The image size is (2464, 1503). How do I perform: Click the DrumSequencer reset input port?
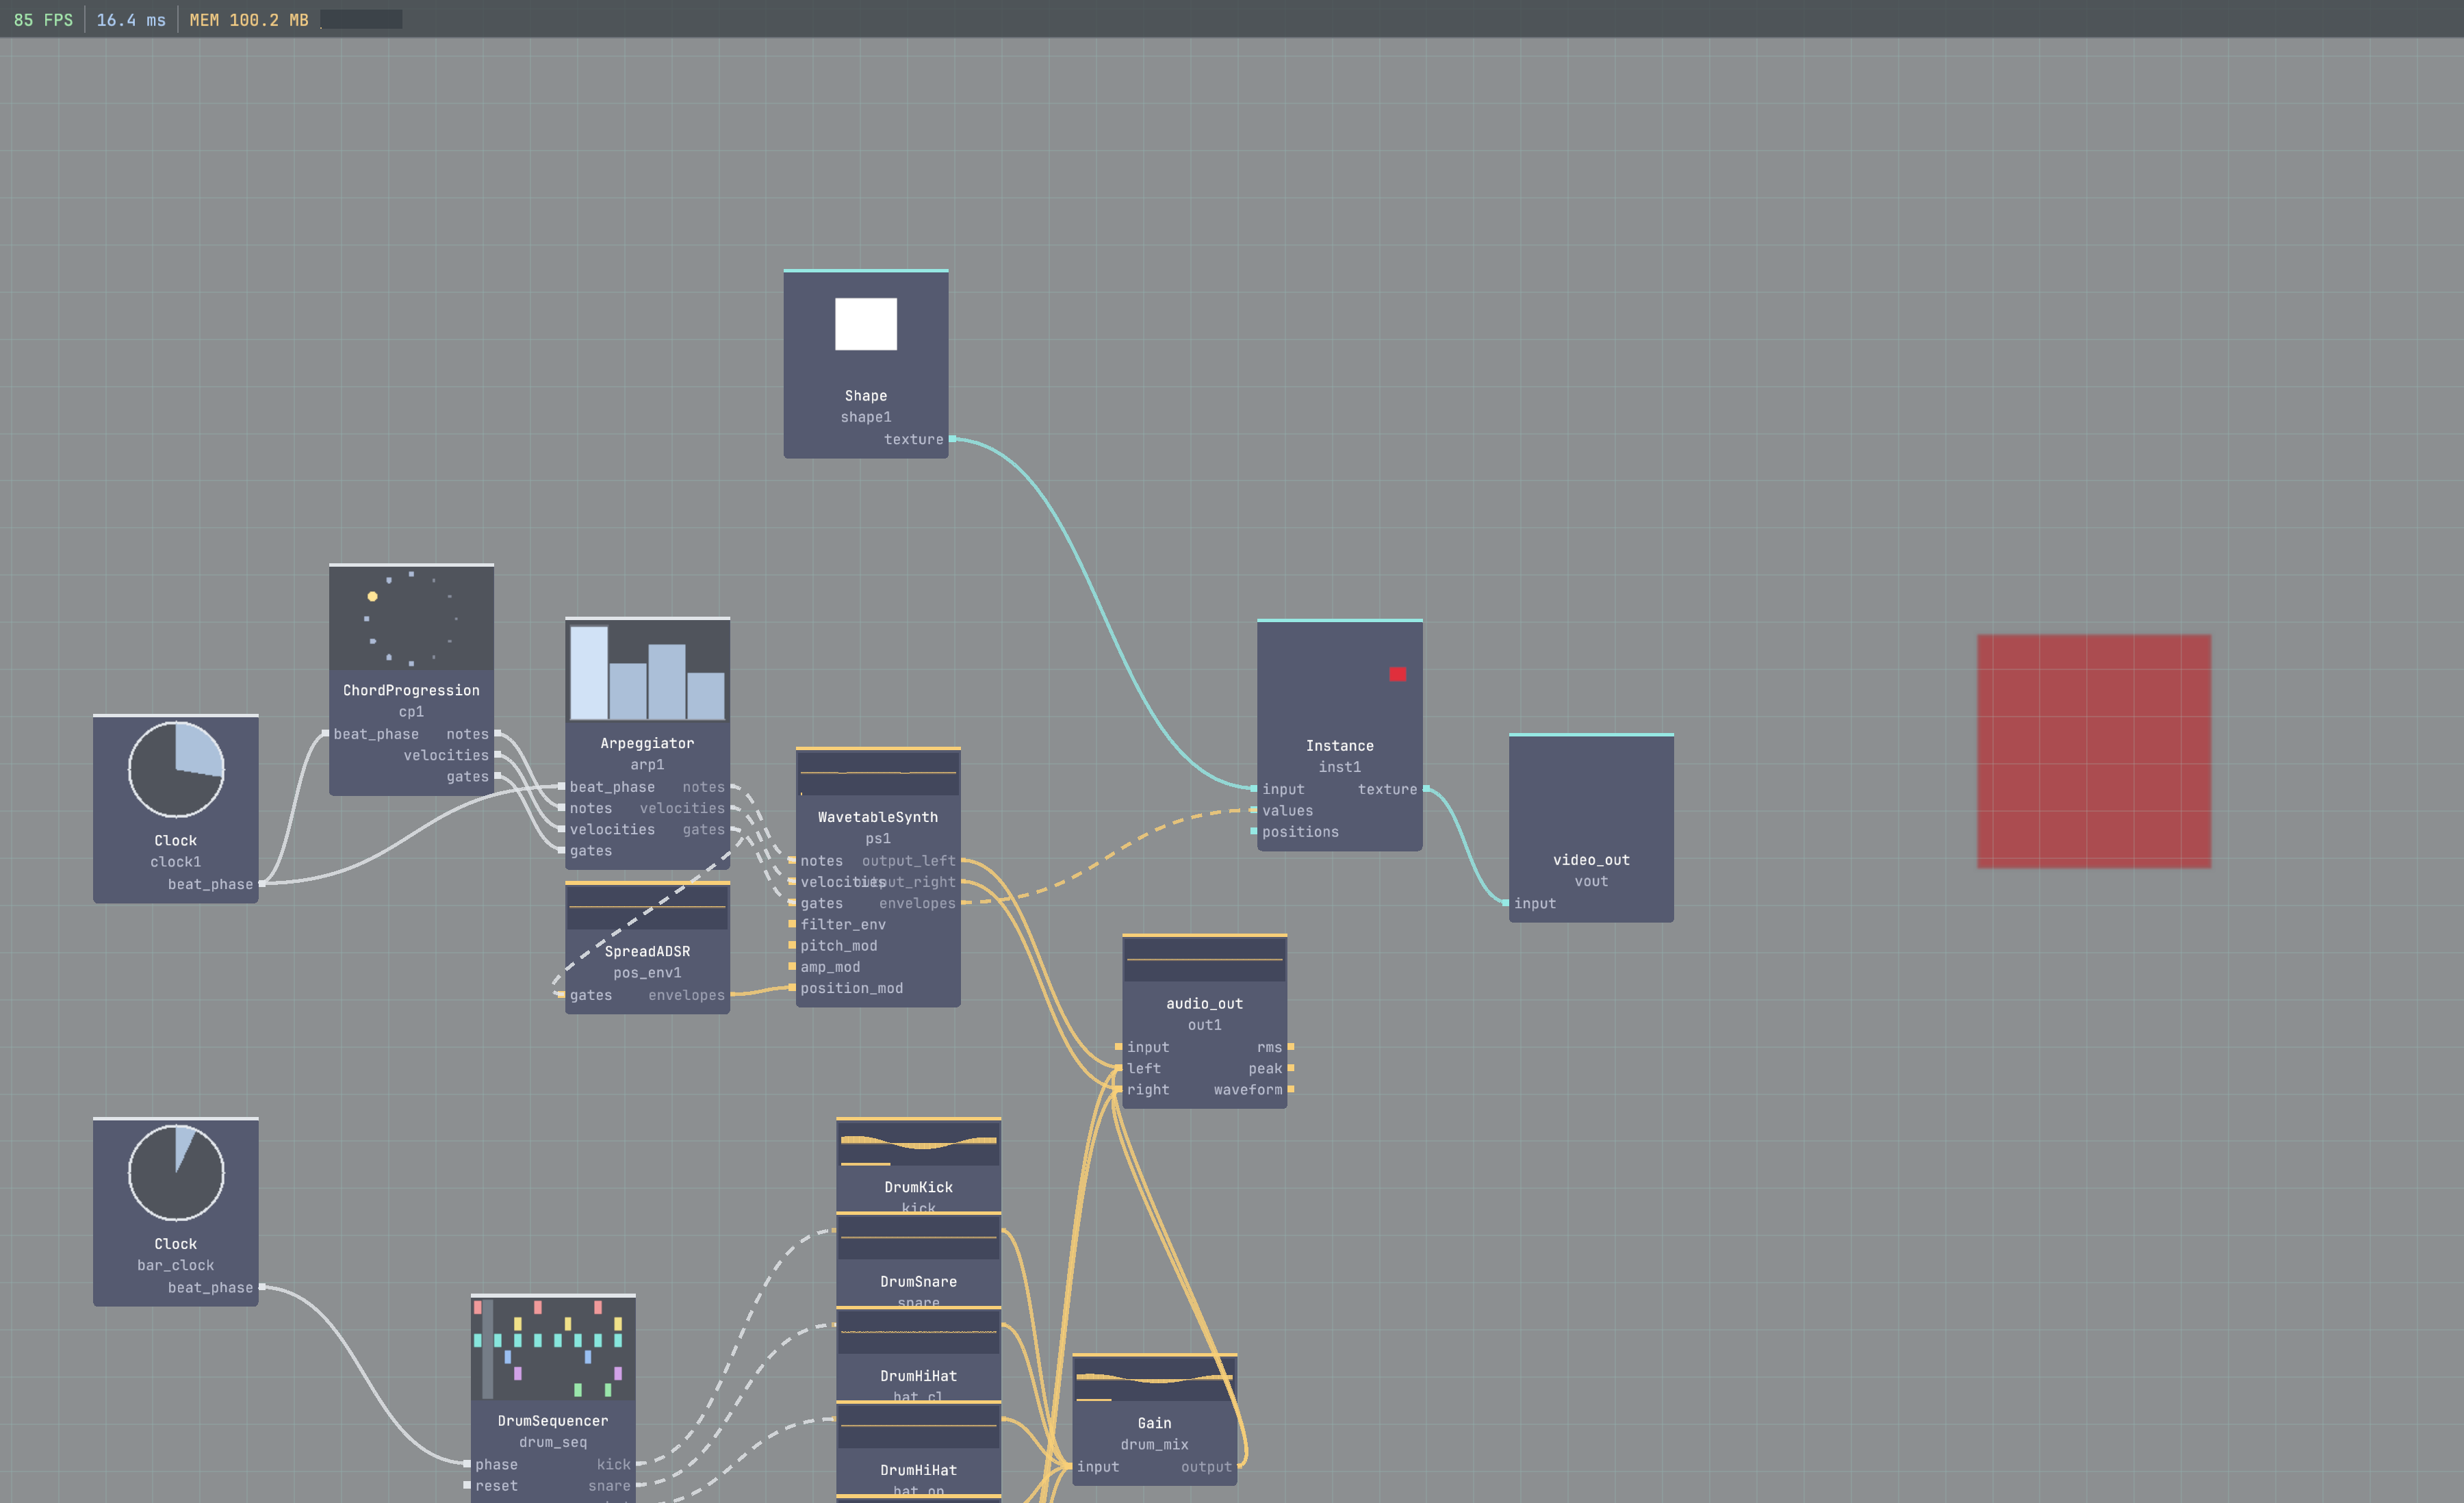tap(467, 1485)
